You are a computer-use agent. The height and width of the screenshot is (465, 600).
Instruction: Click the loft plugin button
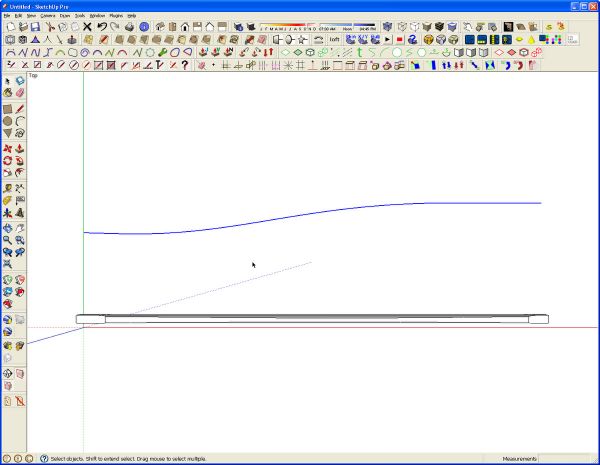coord(334,39)
